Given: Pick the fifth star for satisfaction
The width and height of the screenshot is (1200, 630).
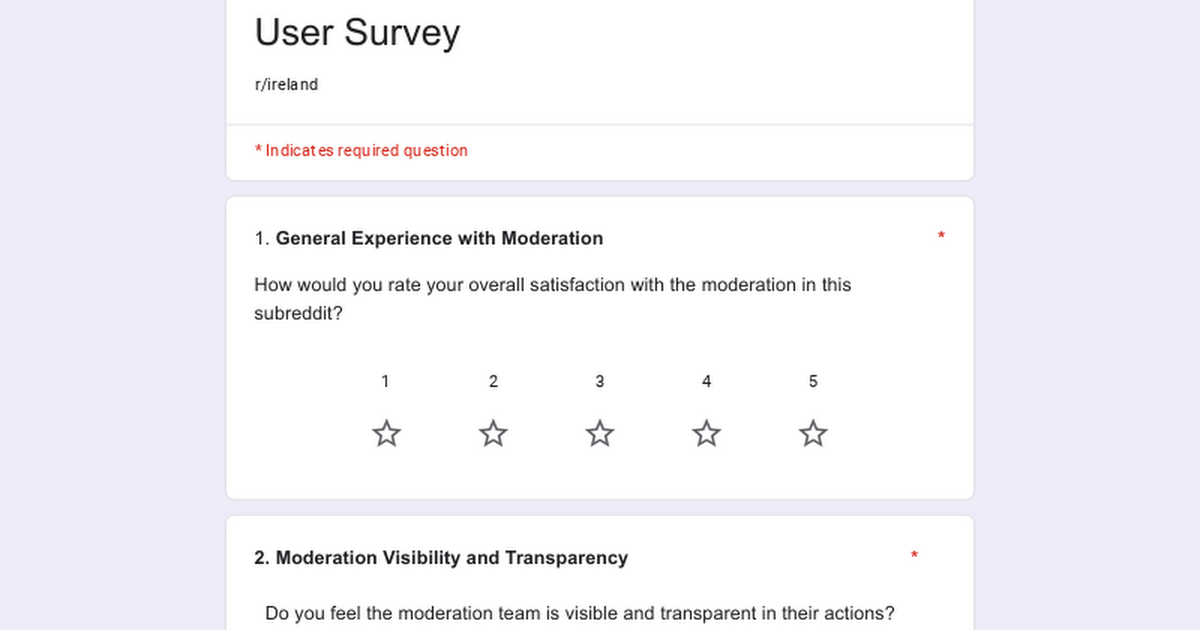Looking at the screenshot, I should click(813, 433).
